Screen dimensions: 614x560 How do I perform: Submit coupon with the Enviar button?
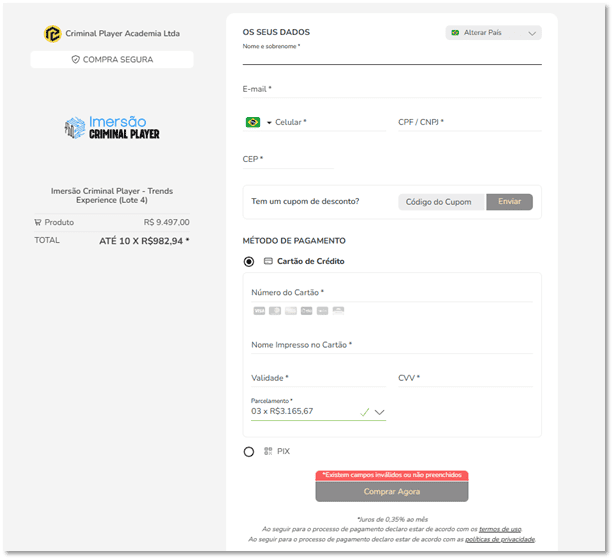click(x=509, y=202)
